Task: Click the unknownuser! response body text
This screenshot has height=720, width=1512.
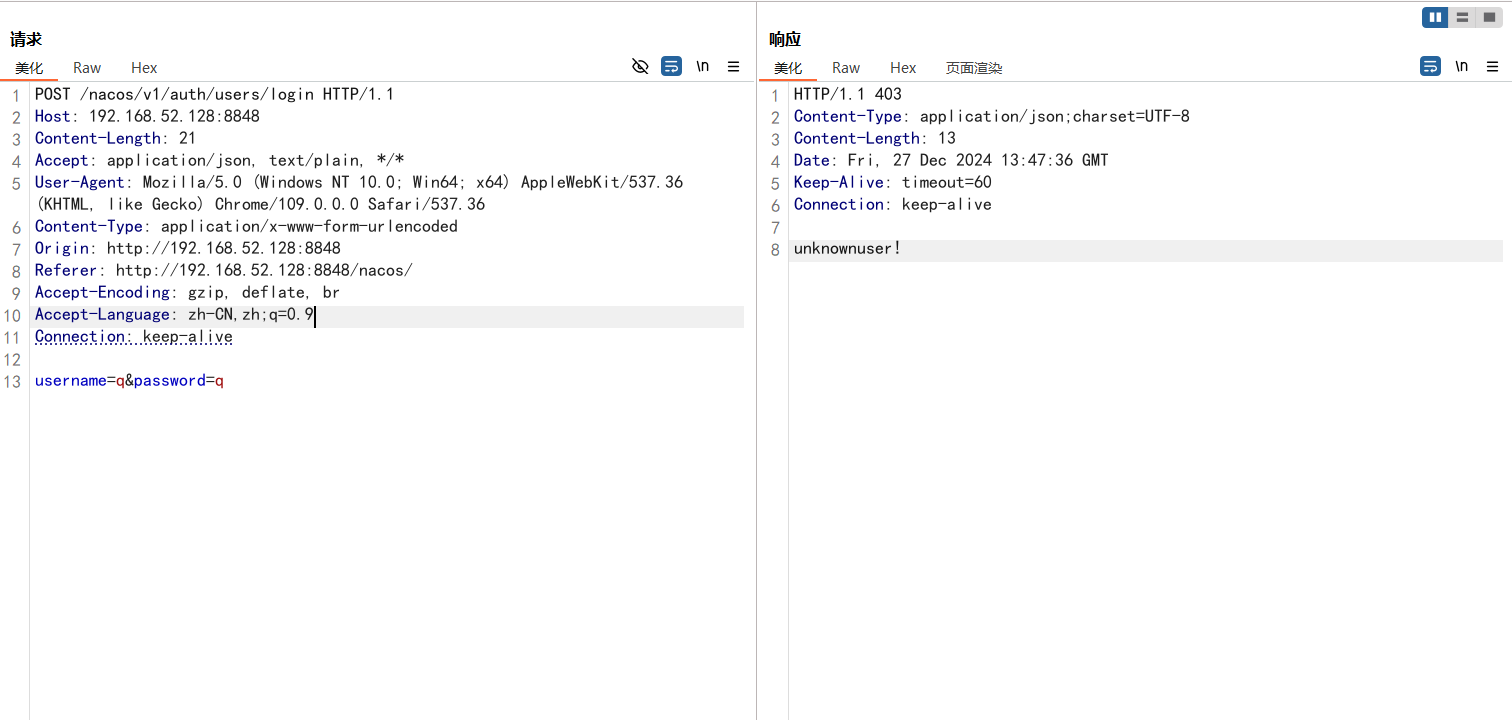Action: [x=848, y=248]
